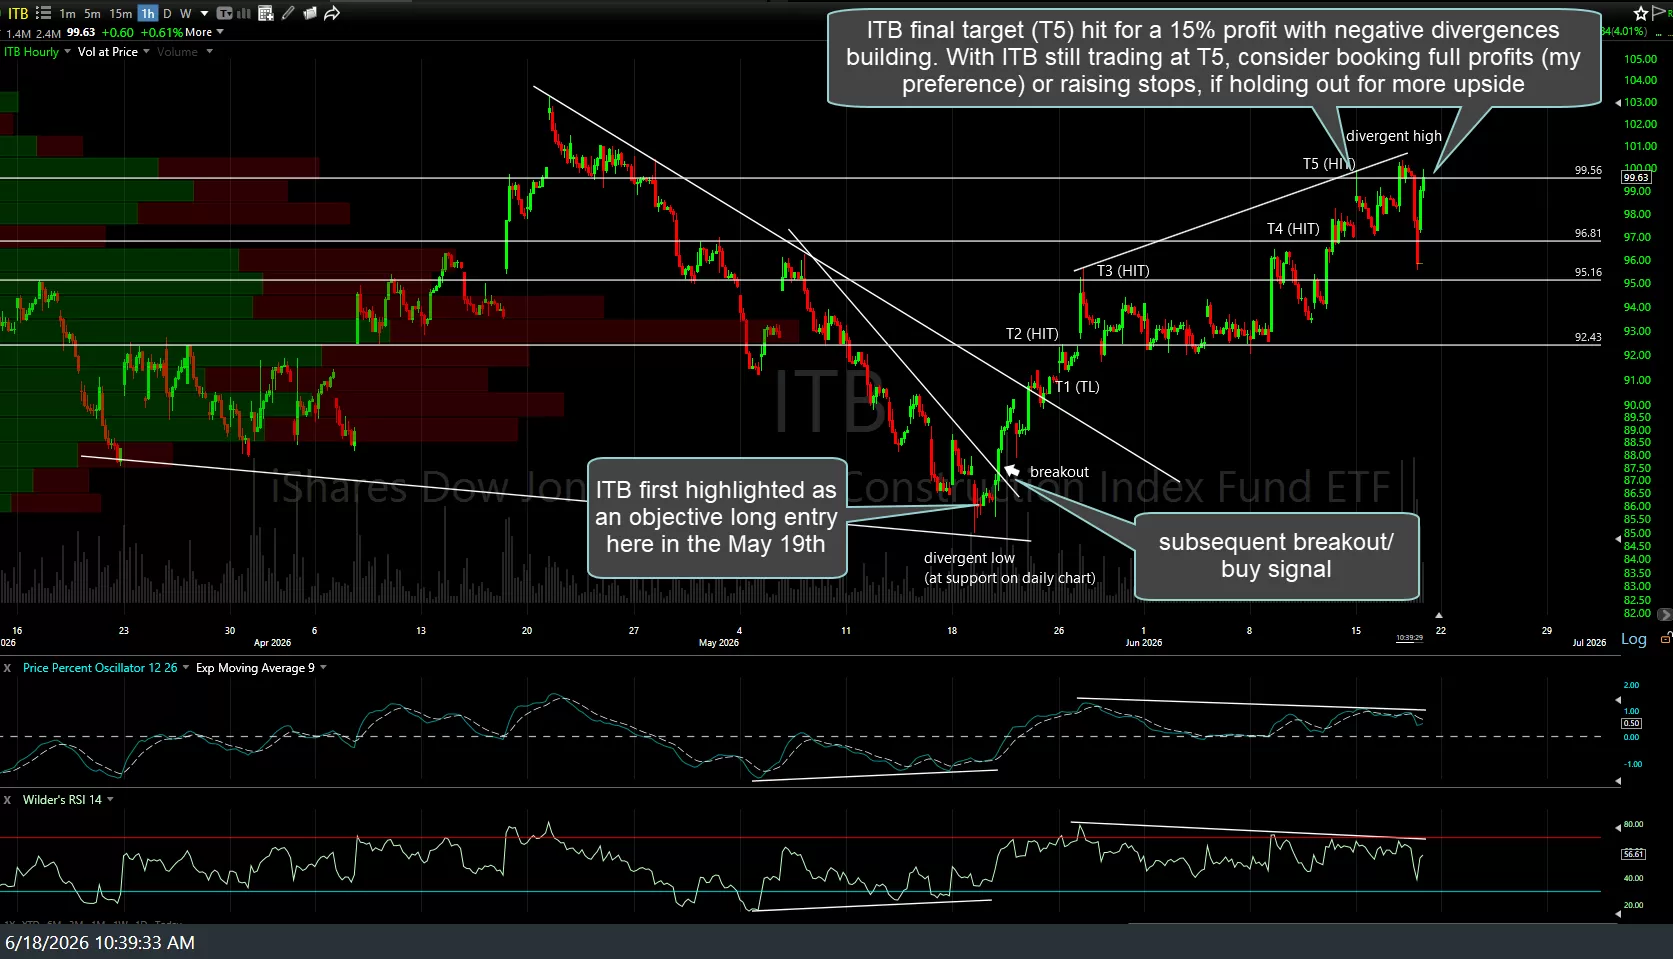Screen dimensions: 1673x959
Task: Open the more timeframes dropdown arrow
Action: pos(204,13)
